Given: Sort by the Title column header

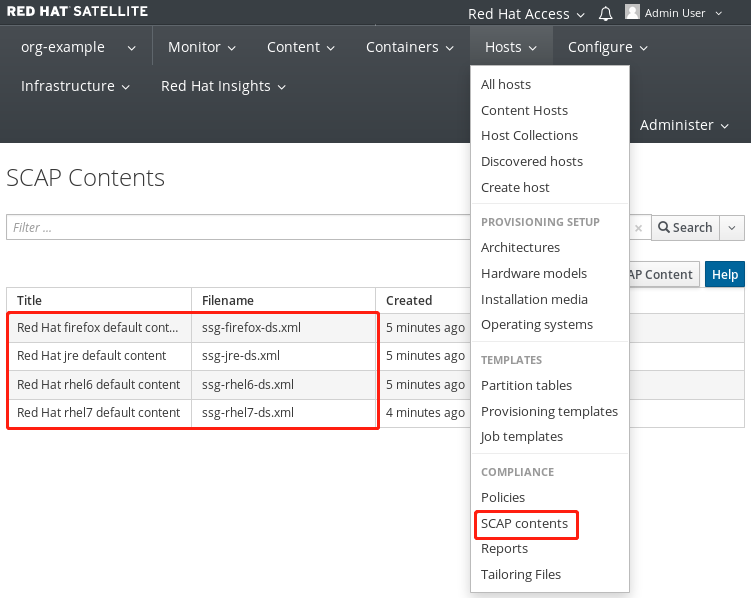Looking at the screenshot, I should click(x=30, y=300).
